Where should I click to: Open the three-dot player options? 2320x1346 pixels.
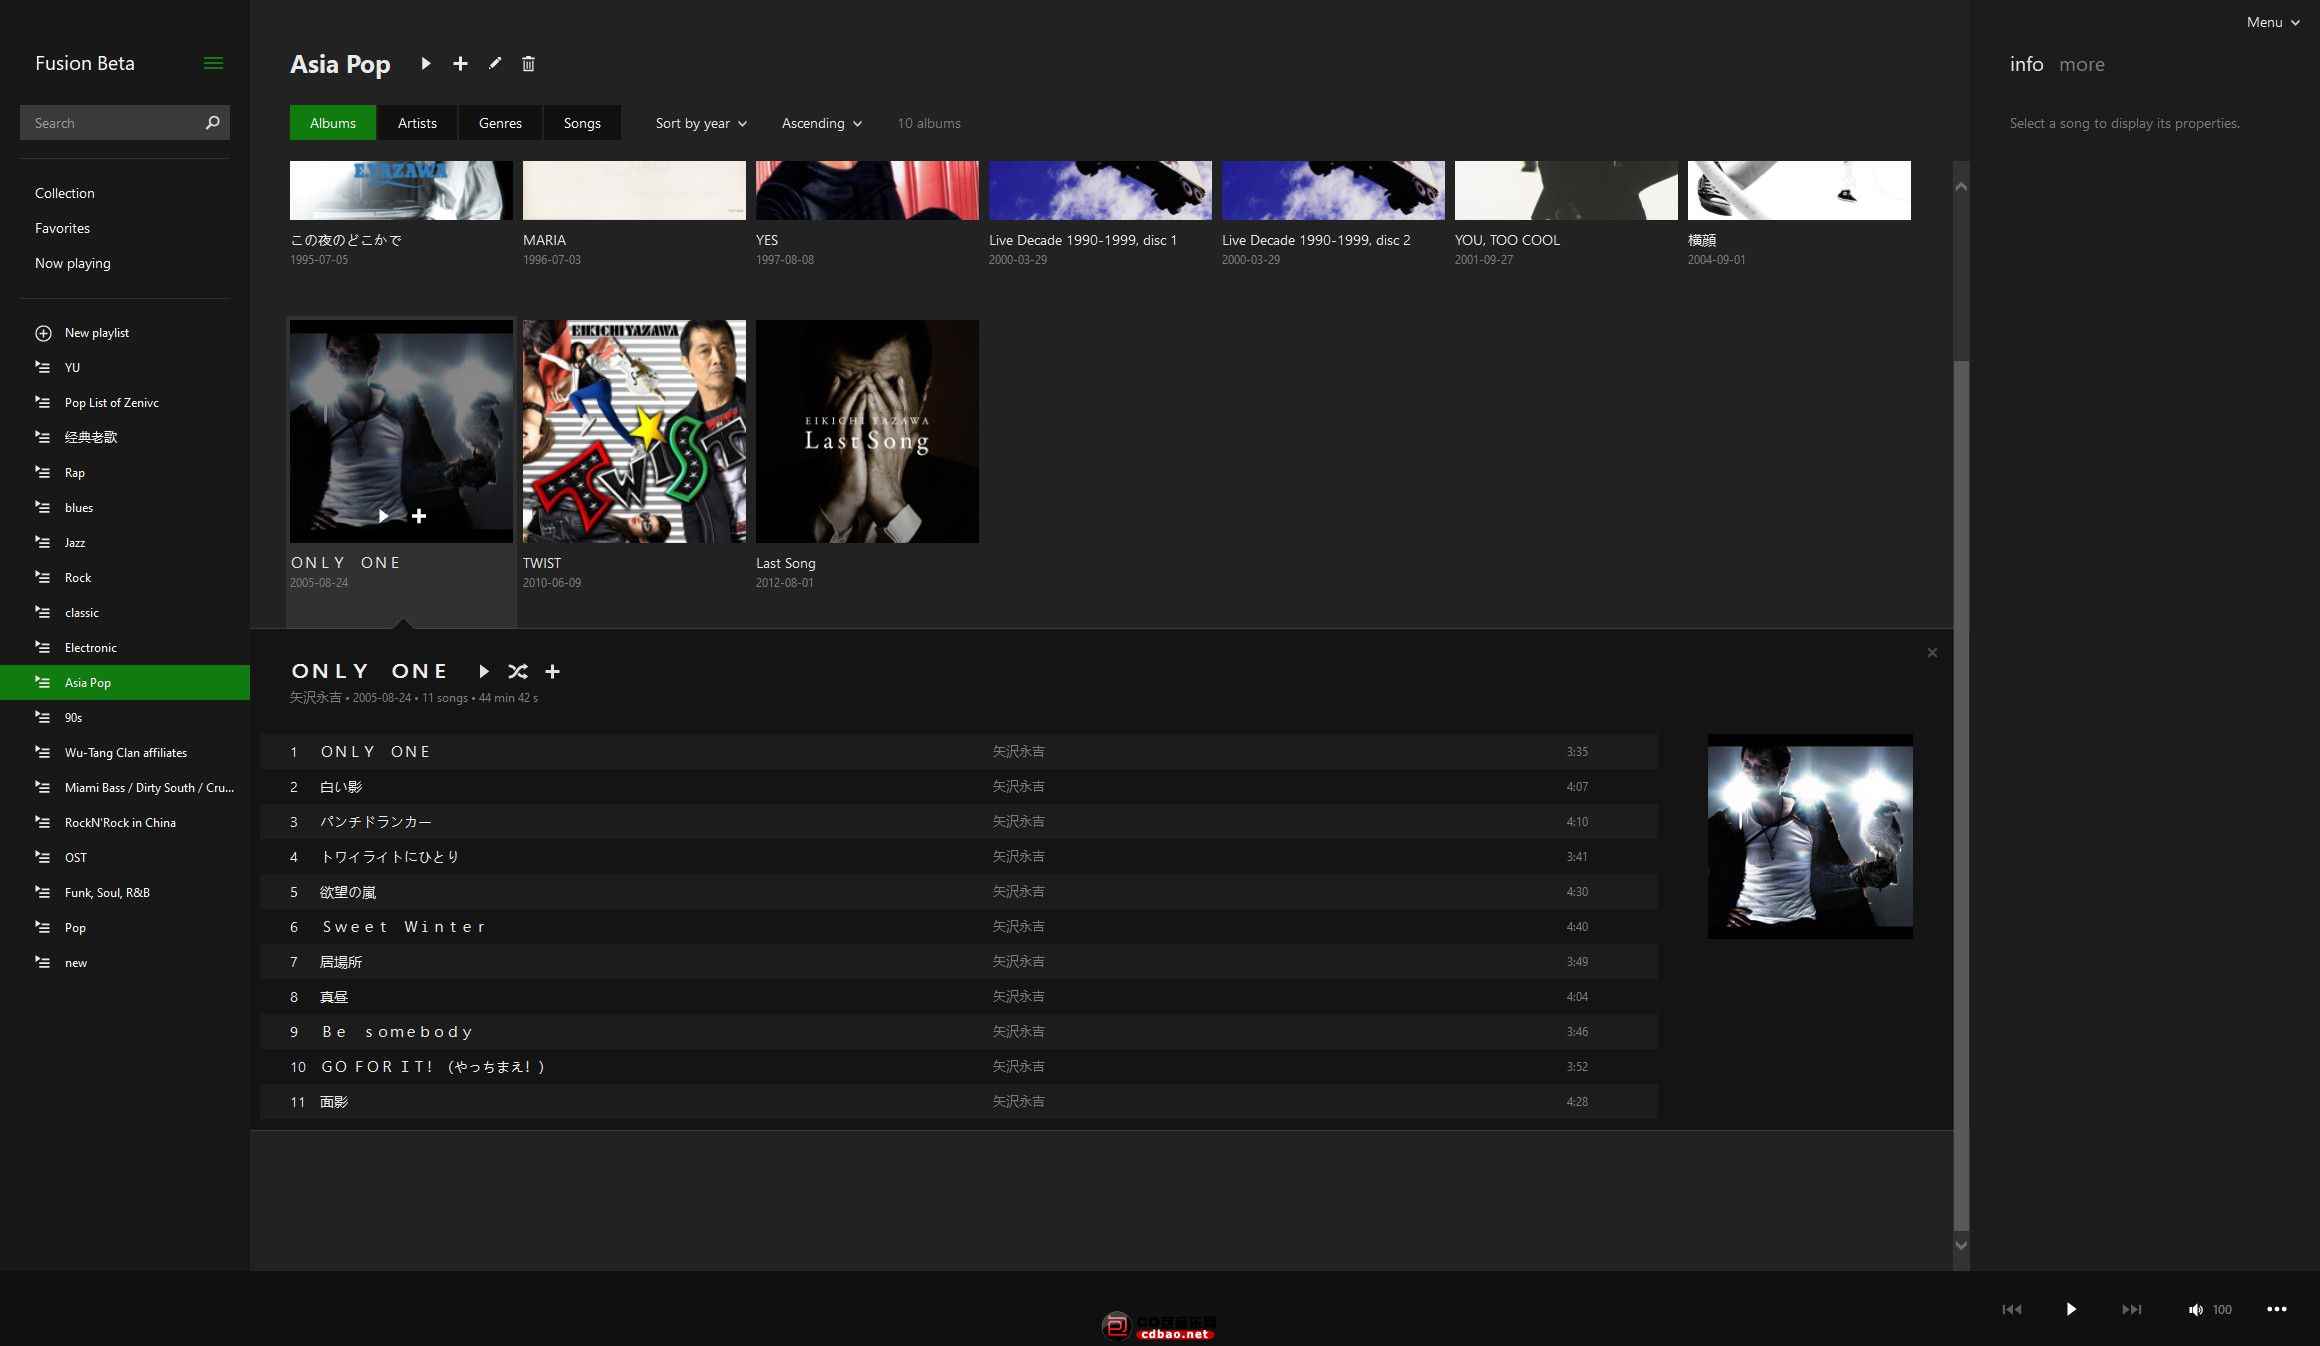coord(2277,1309)
